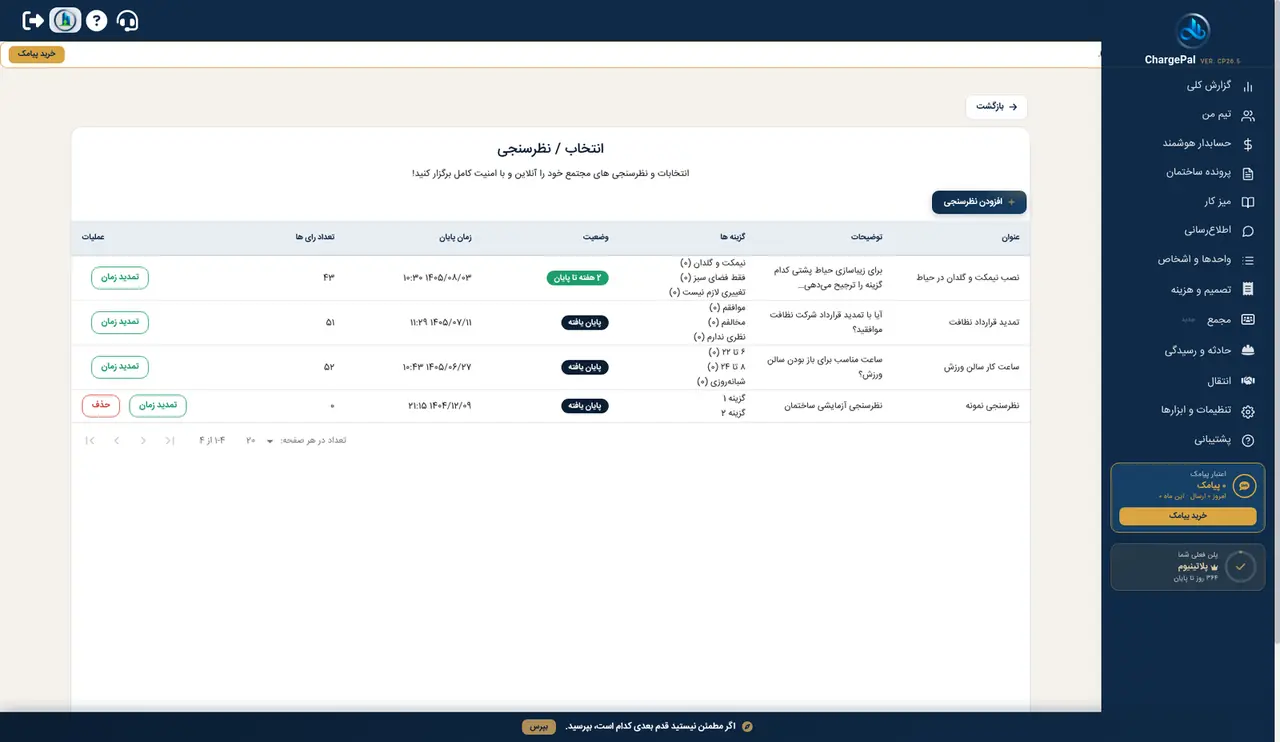Click the ChargePal logo in the sidebar

(1191, 30)
